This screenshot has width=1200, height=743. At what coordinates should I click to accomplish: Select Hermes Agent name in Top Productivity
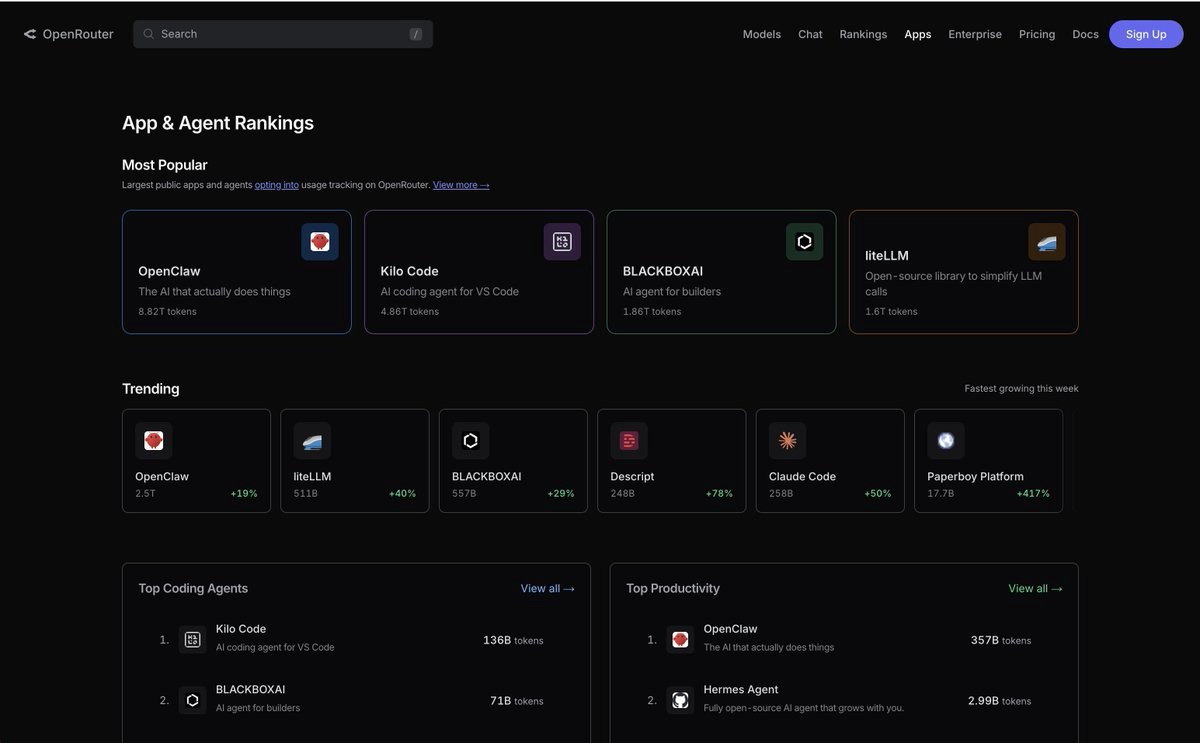click(741, 690)
